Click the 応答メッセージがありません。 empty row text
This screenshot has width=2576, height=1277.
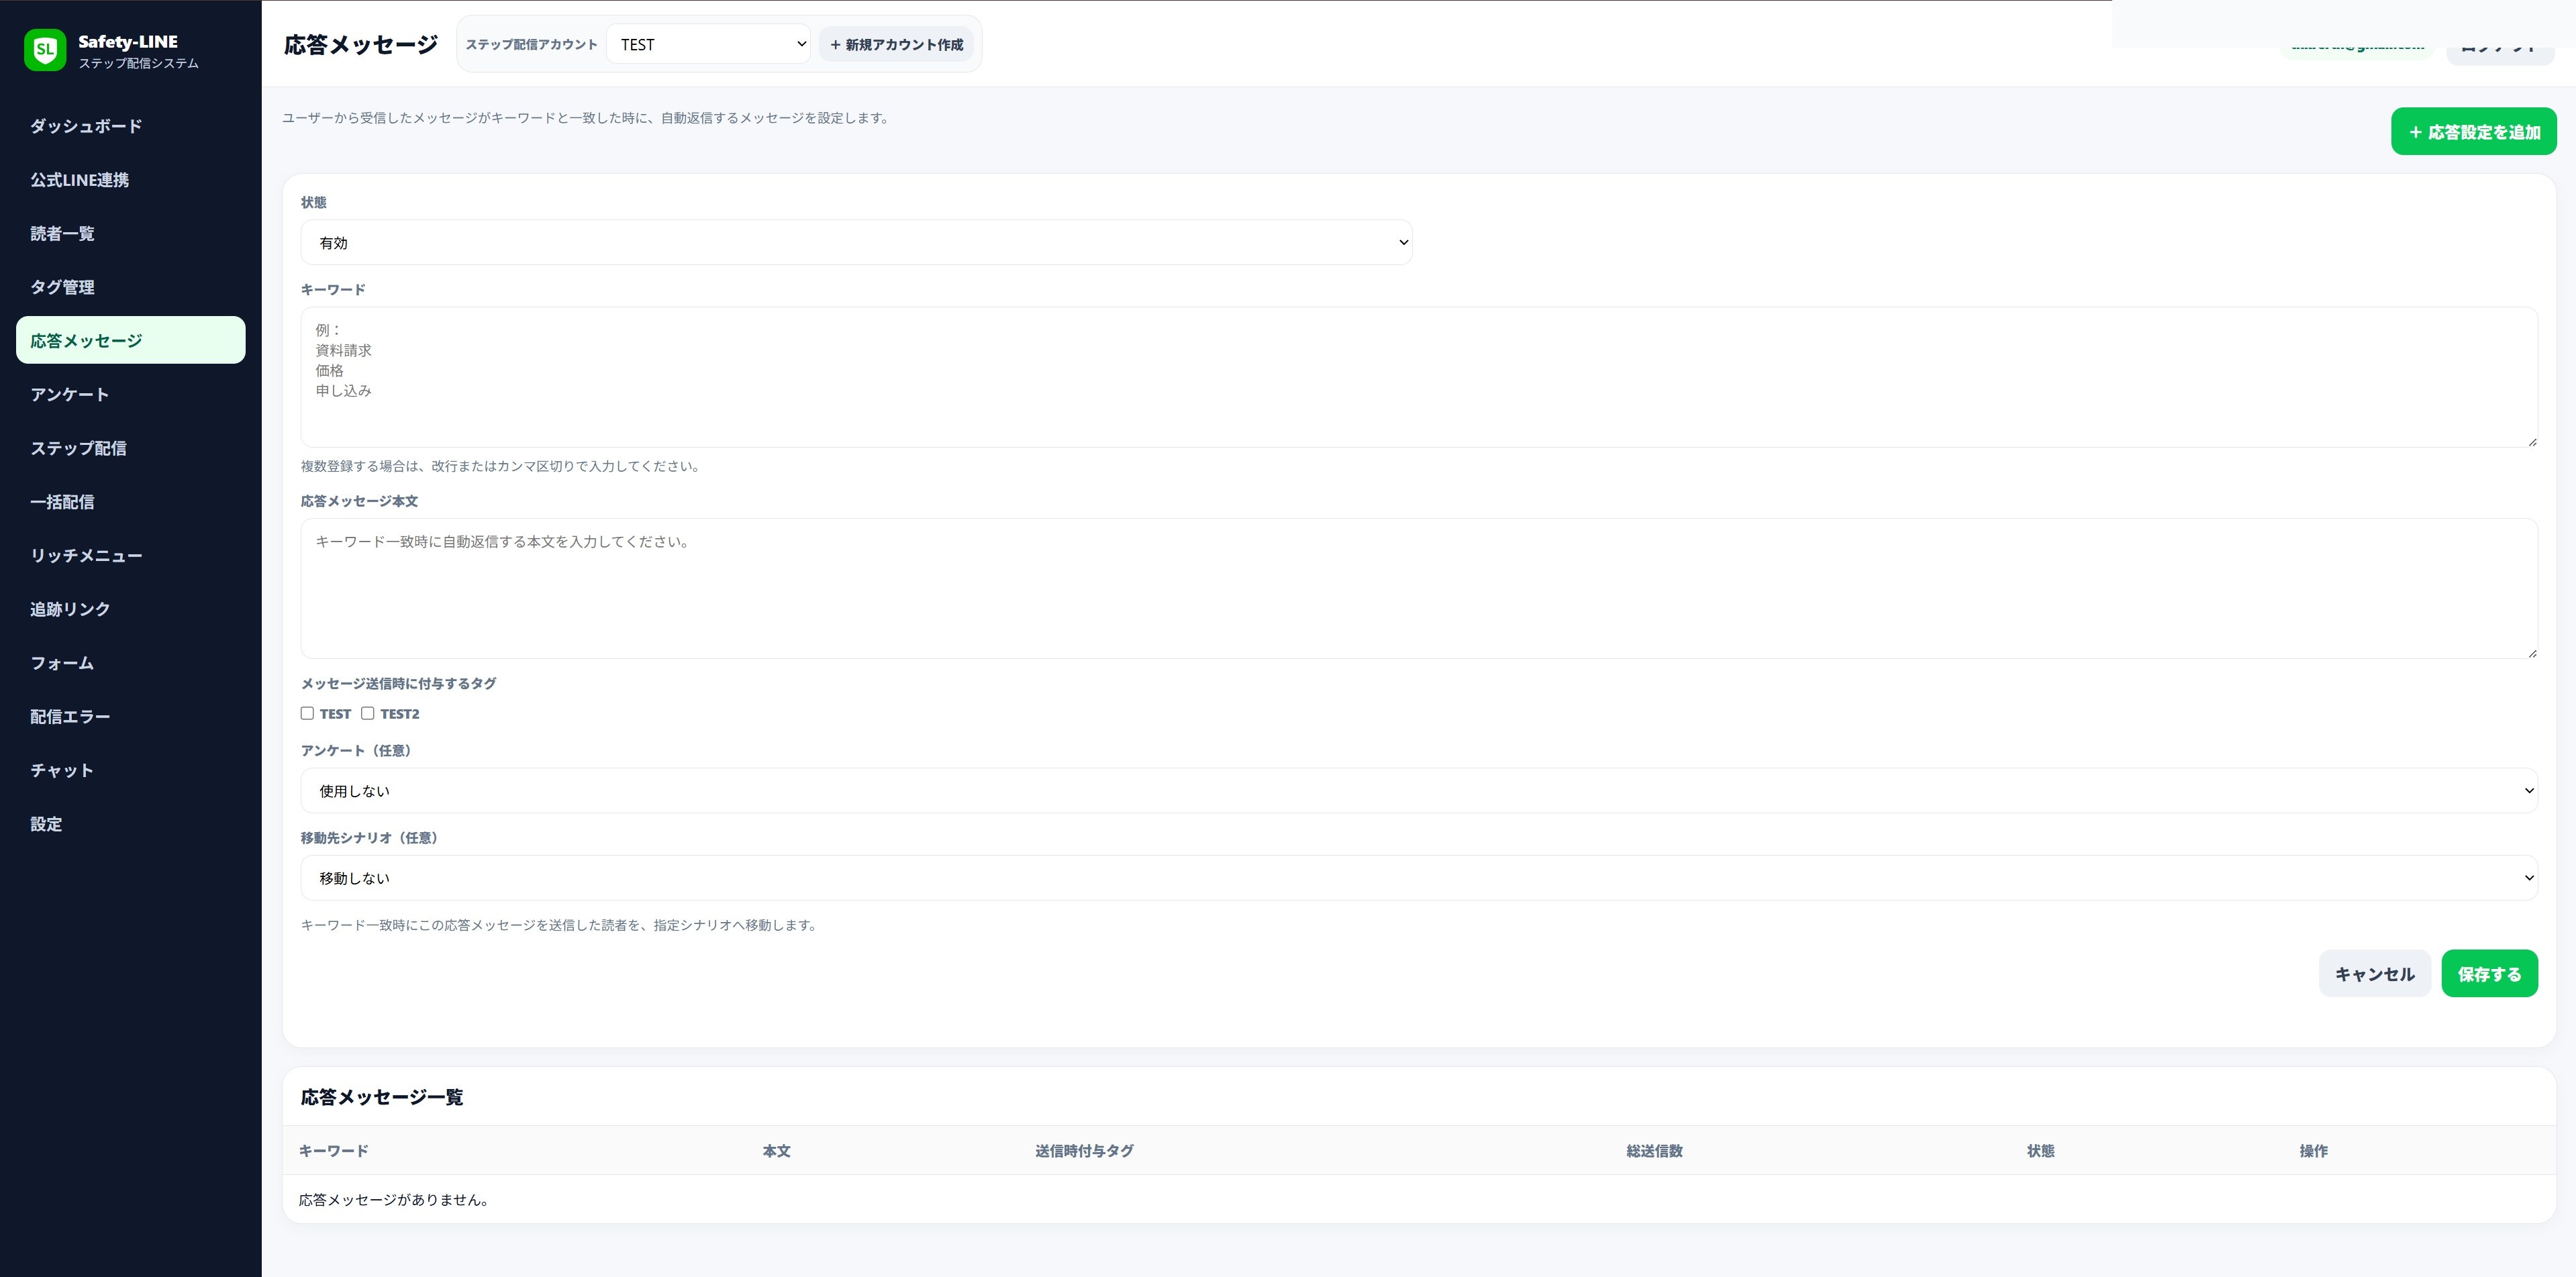point(394,1200)
